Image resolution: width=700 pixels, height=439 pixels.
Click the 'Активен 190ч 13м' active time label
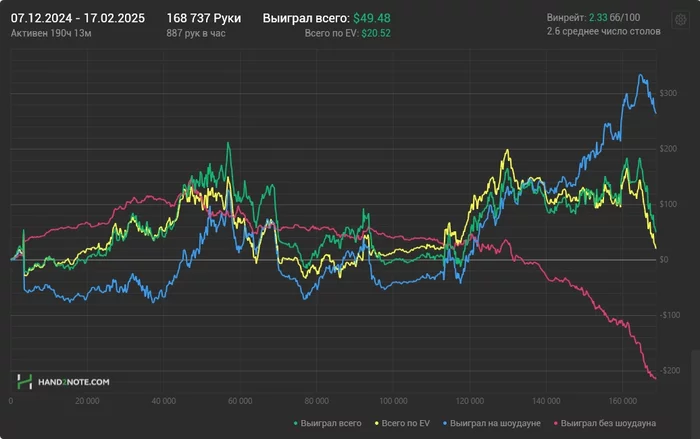[x=51, y=33]
